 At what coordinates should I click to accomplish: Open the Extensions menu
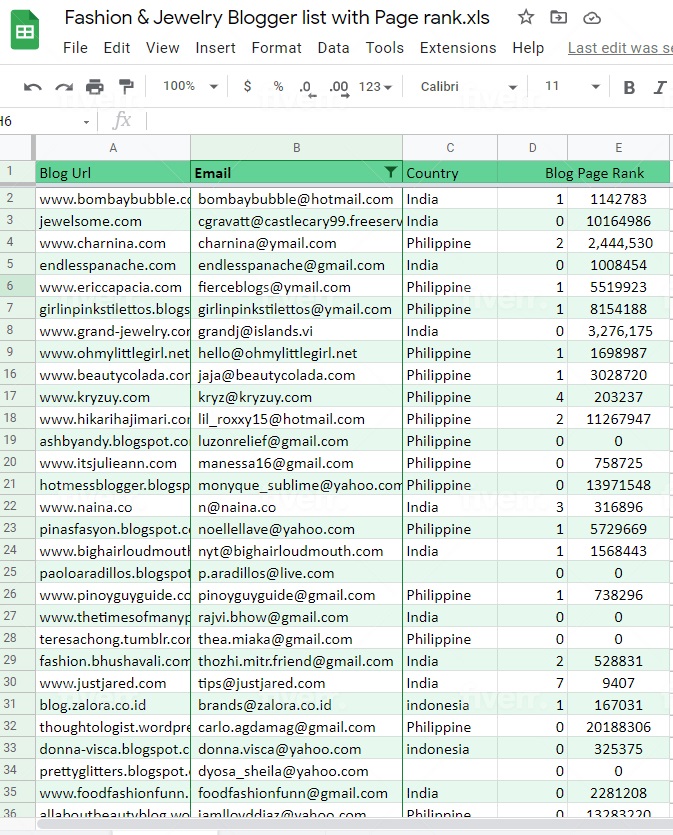(x=457, y=48)
